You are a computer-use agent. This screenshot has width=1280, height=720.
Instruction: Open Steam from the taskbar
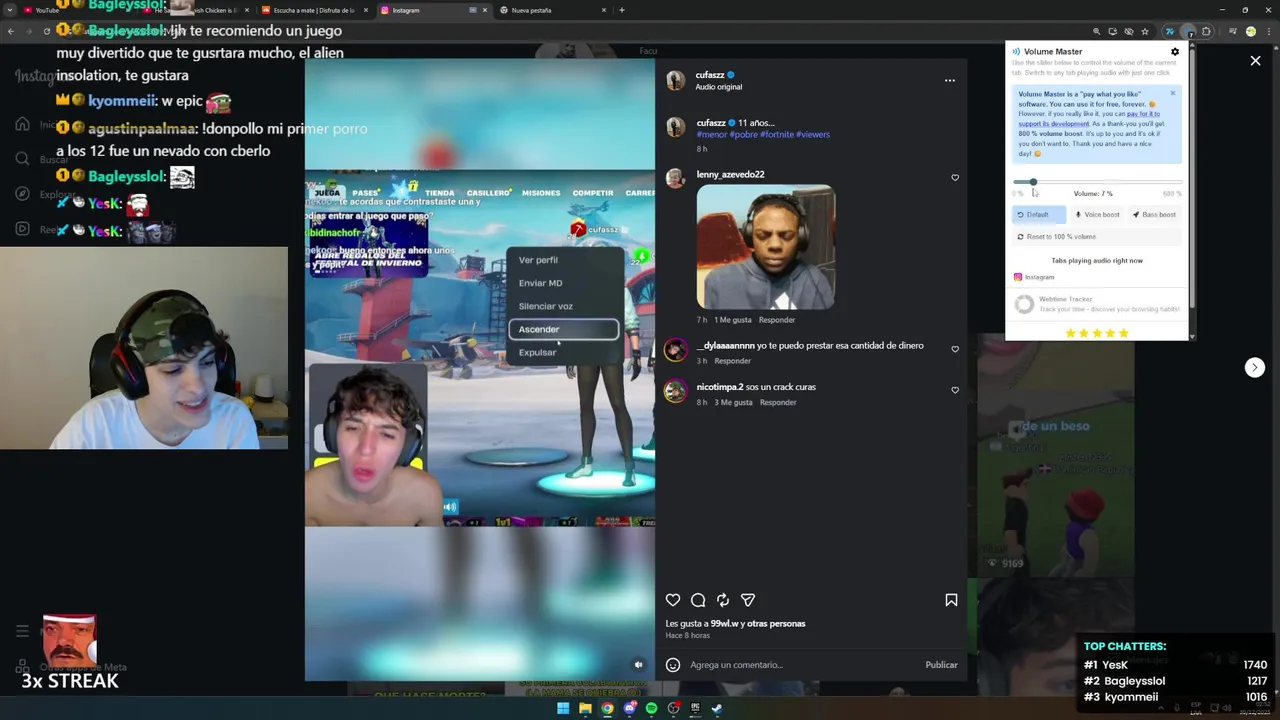(717, 708)
